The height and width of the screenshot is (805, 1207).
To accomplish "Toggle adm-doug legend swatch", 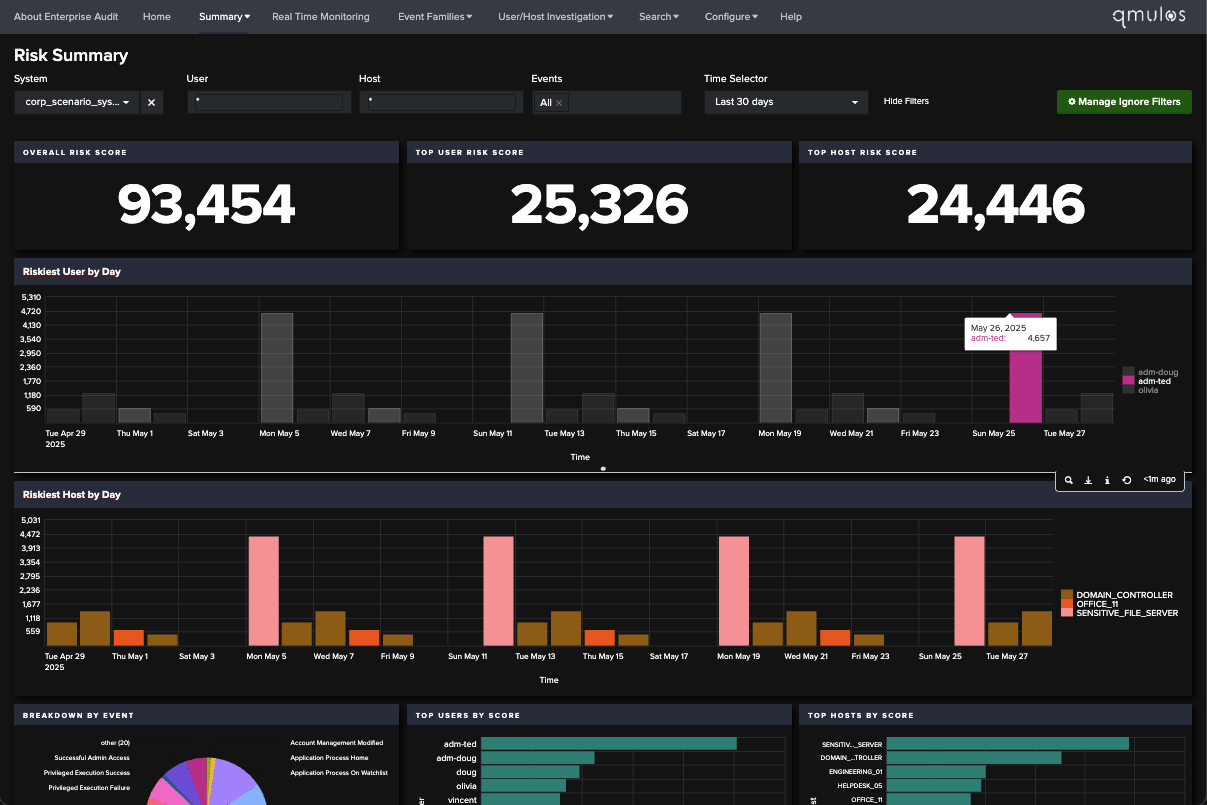I will pos(1128,371).
